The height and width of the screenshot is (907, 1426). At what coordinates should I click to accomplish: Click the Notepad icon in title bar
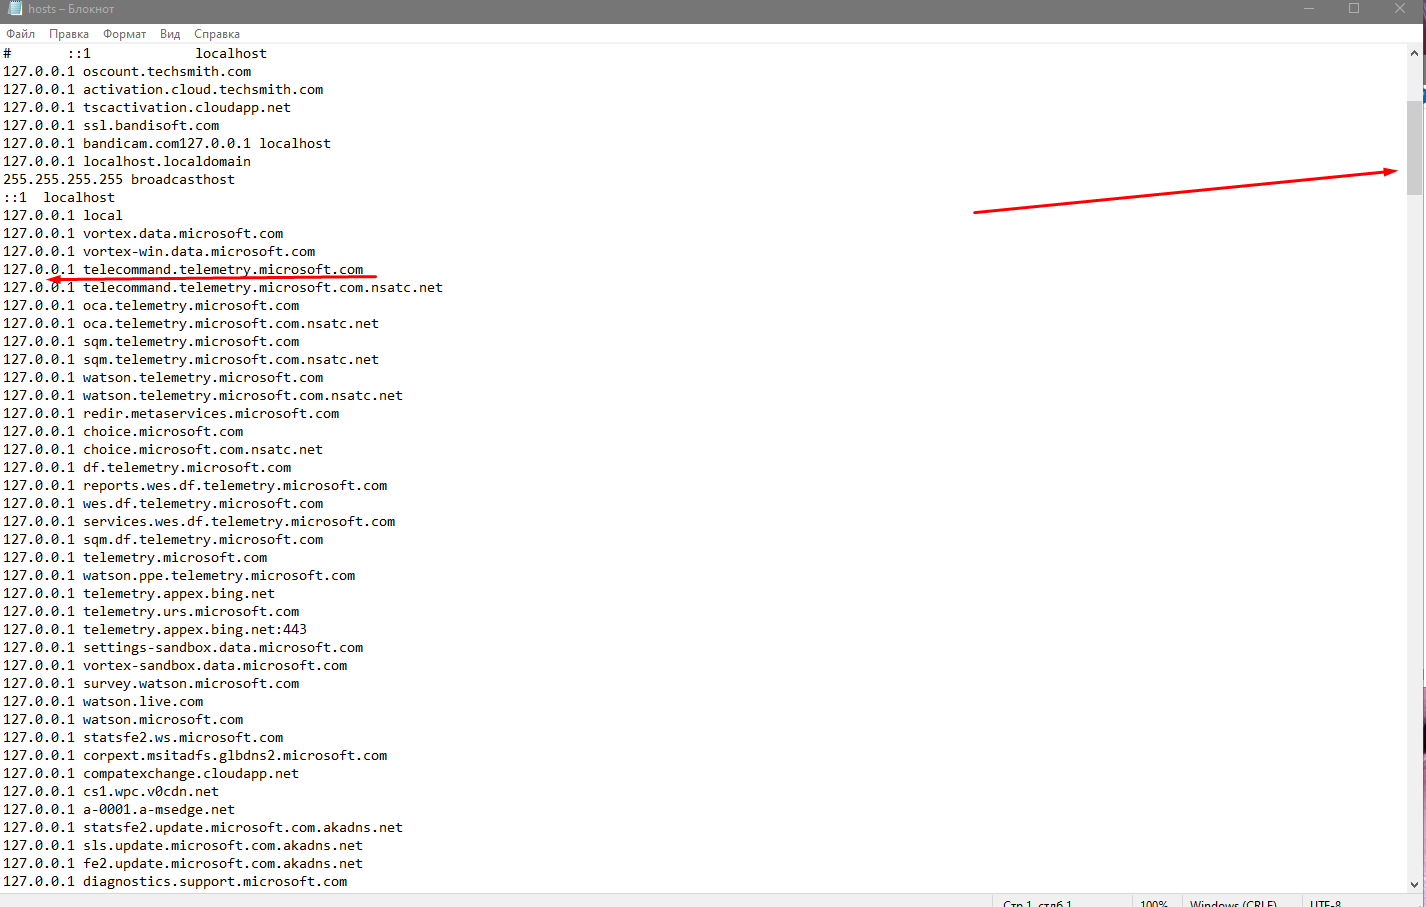15,8
